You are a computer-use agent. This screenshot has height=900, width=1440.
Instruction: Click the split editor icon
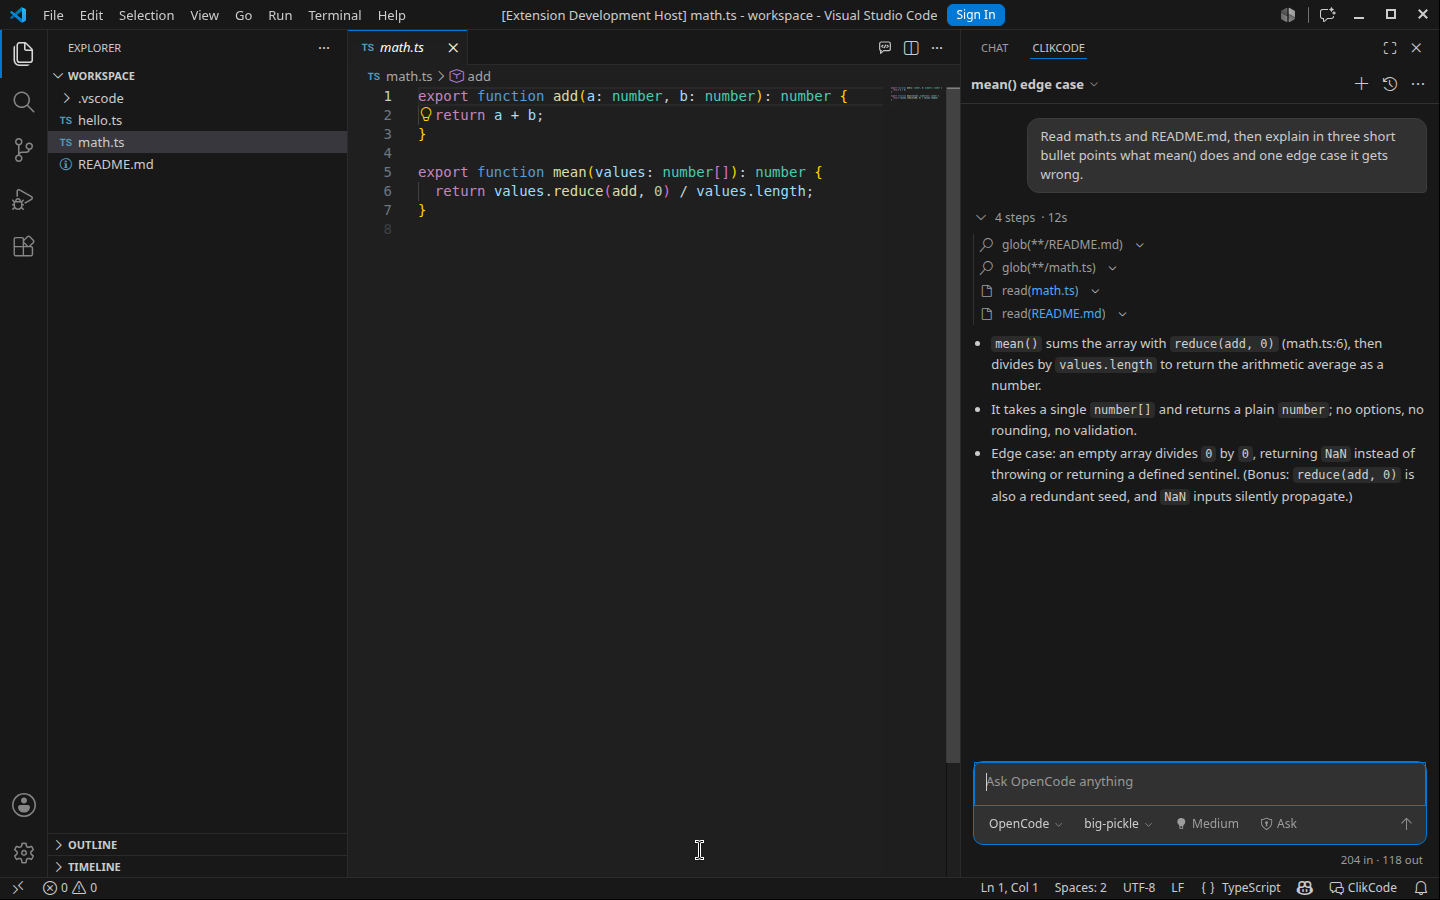click(x=911, y=48)
